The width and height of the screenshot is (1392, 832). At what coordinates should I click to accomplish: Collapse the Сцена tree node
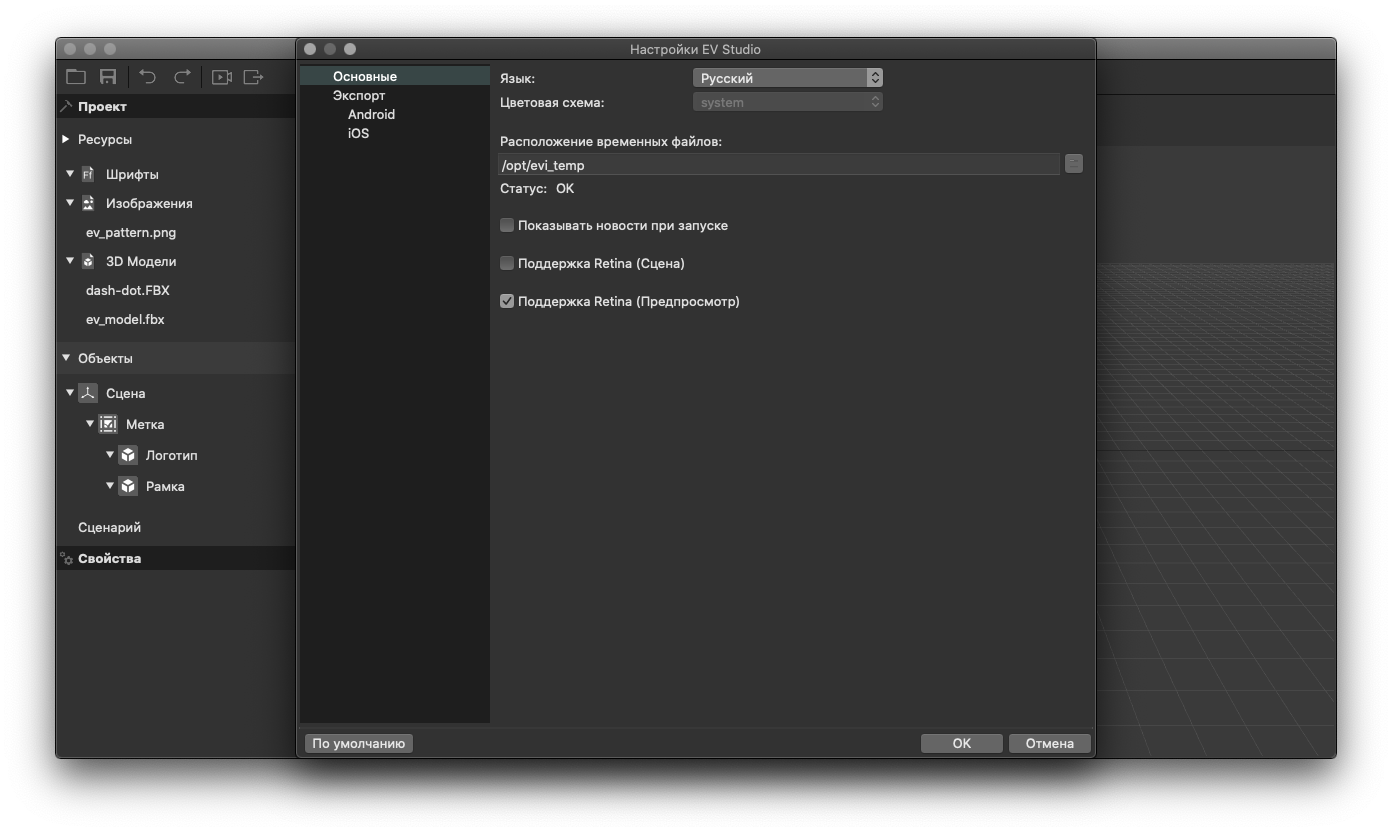pyautogui.click(x=70, y=392)
